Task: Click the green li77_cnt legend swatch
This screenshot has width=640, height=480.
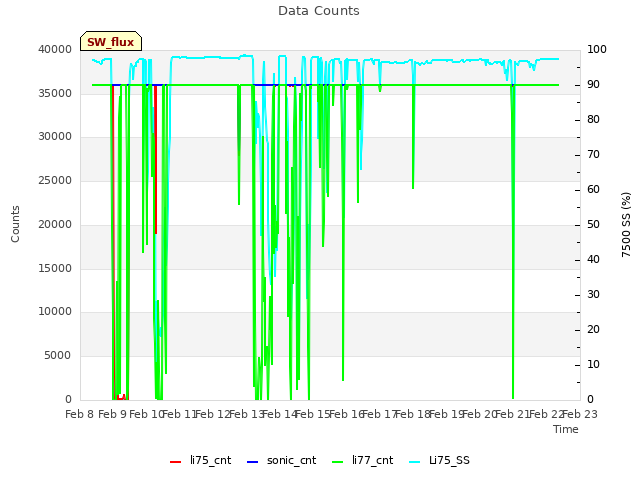Action: point(338,462)
